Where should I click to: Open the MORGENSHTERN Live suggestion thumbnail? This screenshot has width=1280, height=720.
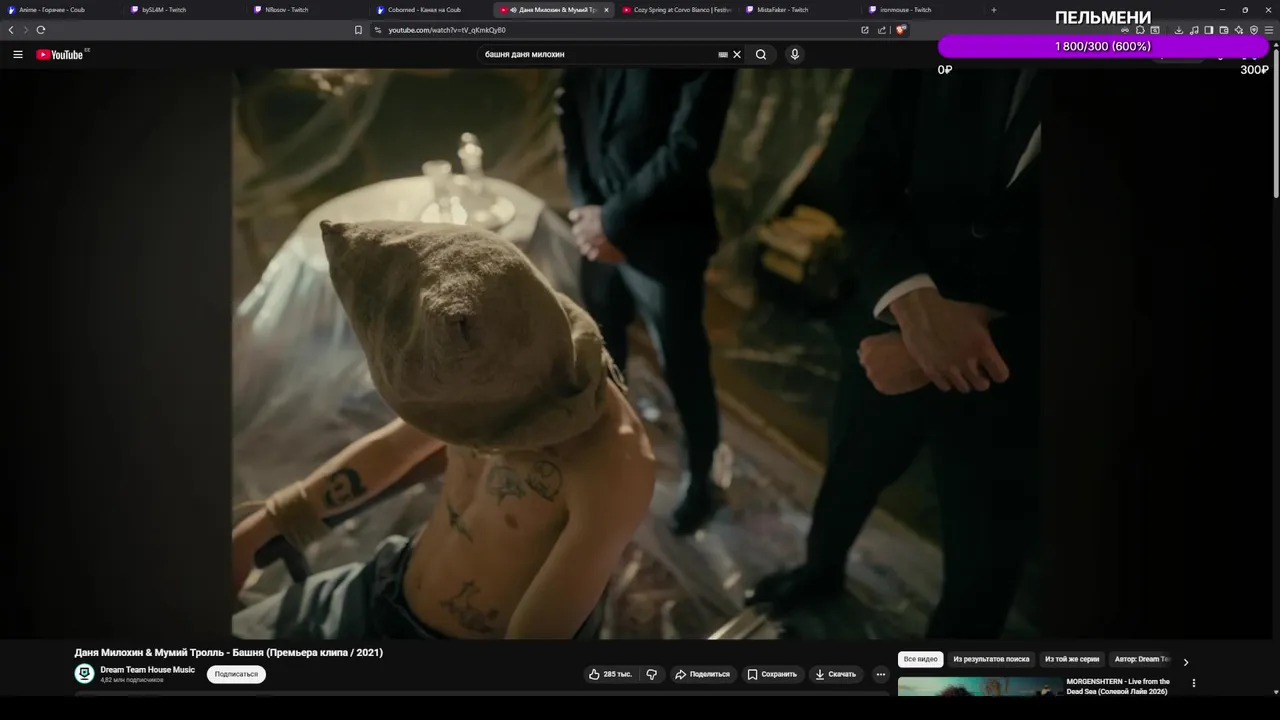(980, 687)
